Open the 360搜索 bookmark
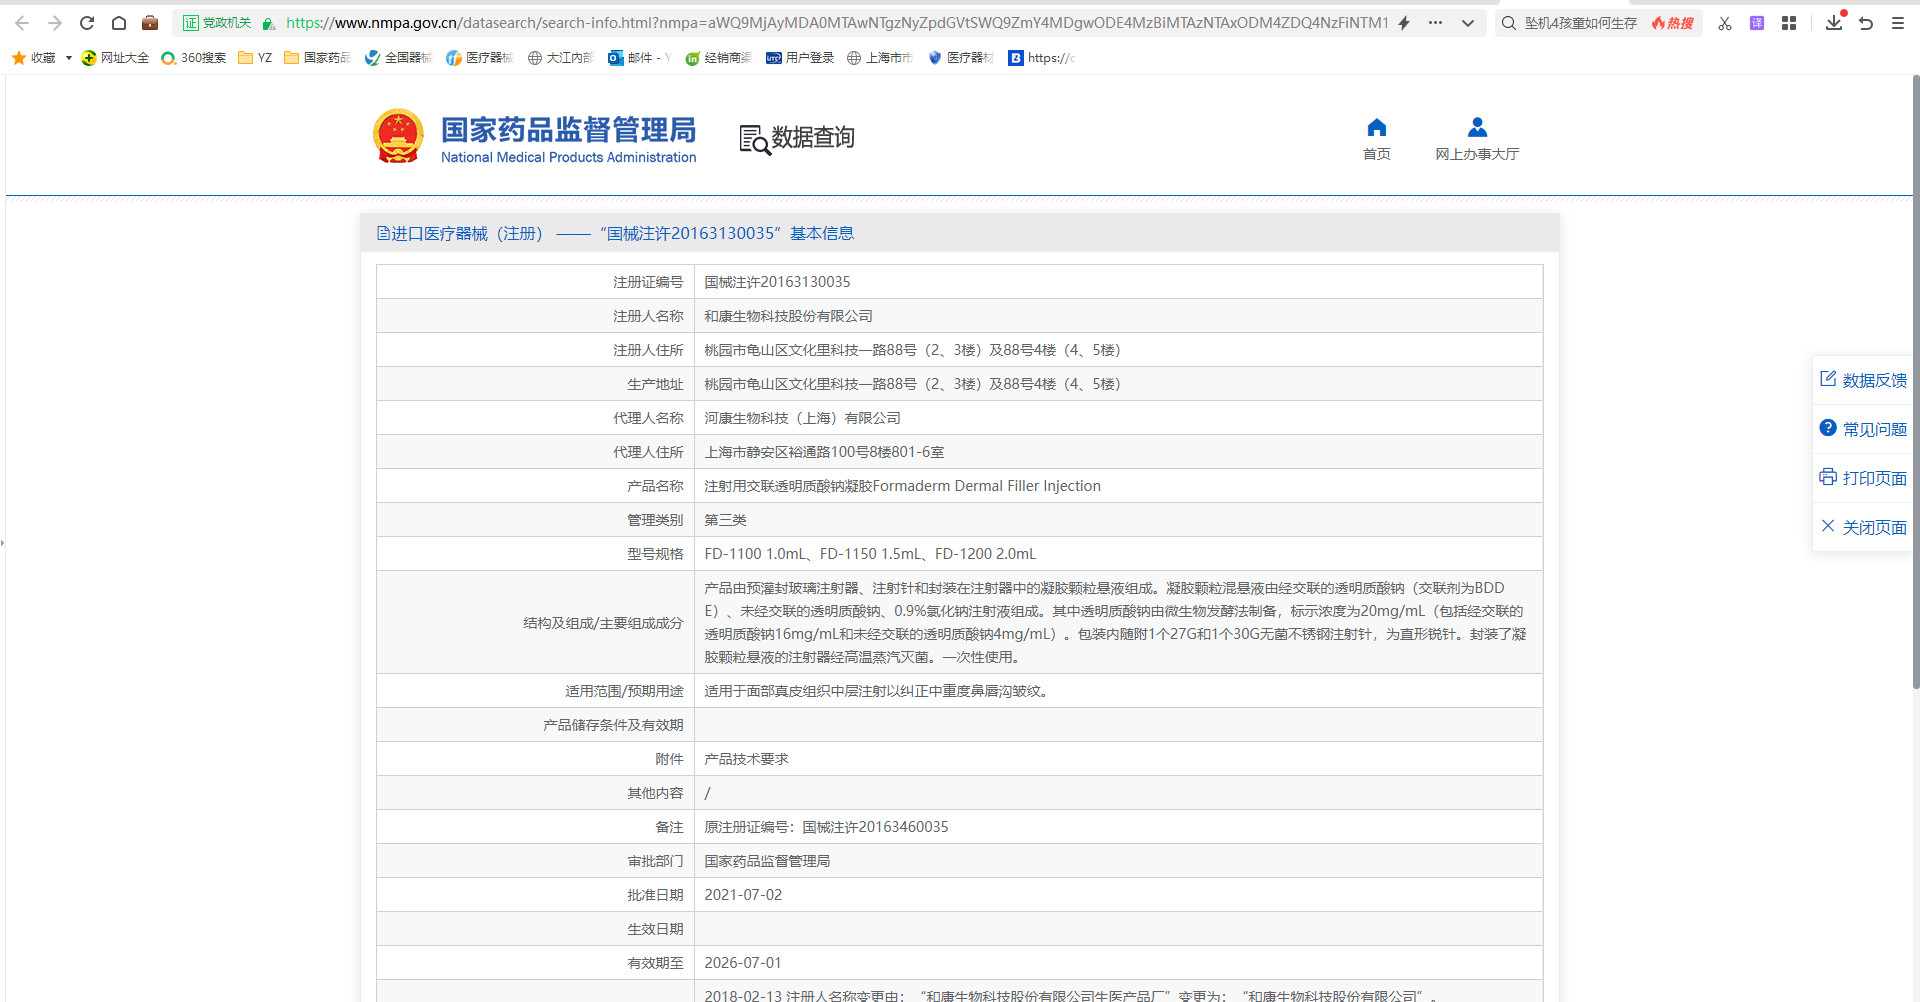Image resolution: width=1920 pixels, height=1002 pixels. [194, 58]
